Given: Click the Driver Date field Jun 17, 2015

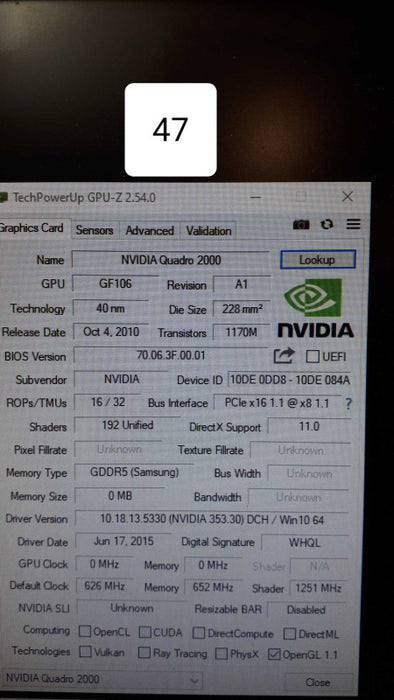Looking at the screenshot, I should point(124,542).
